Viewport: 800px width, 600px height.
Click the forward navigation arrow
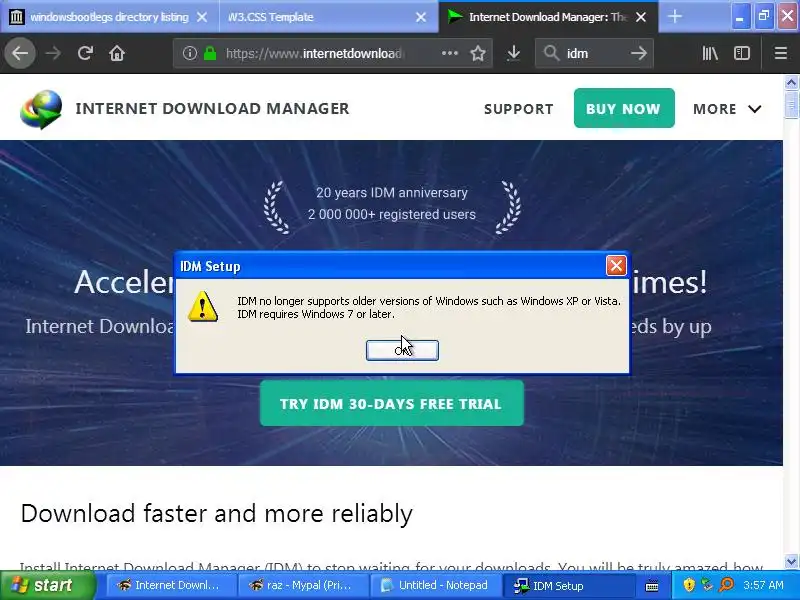(x=53, y=53)
